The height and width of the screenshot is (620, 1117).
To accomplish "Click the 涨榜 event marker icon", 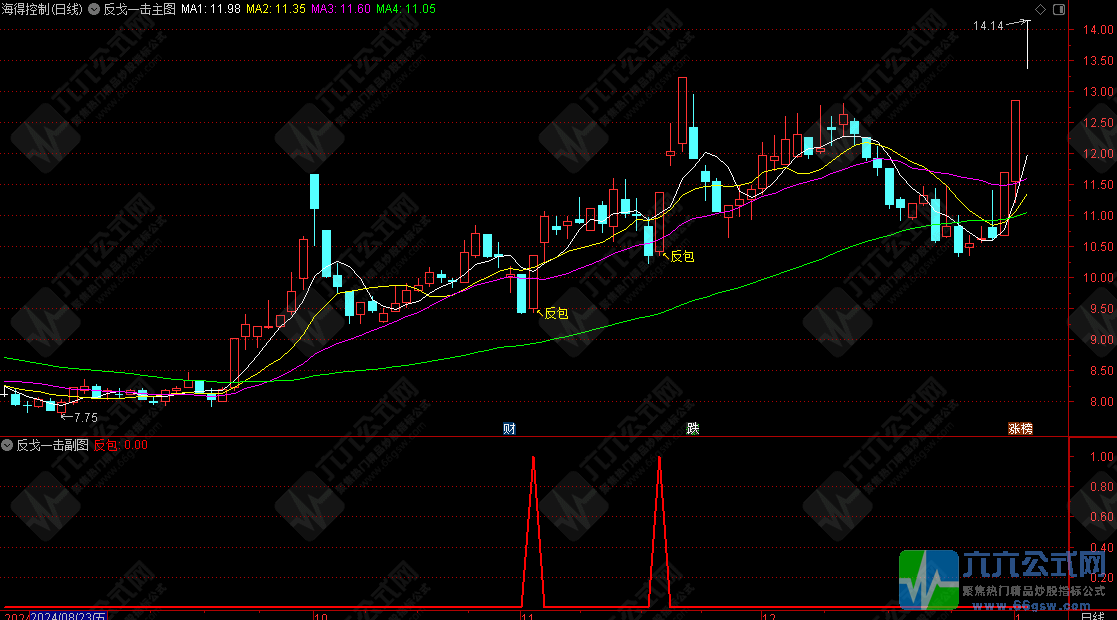I will pos(1019,428).
